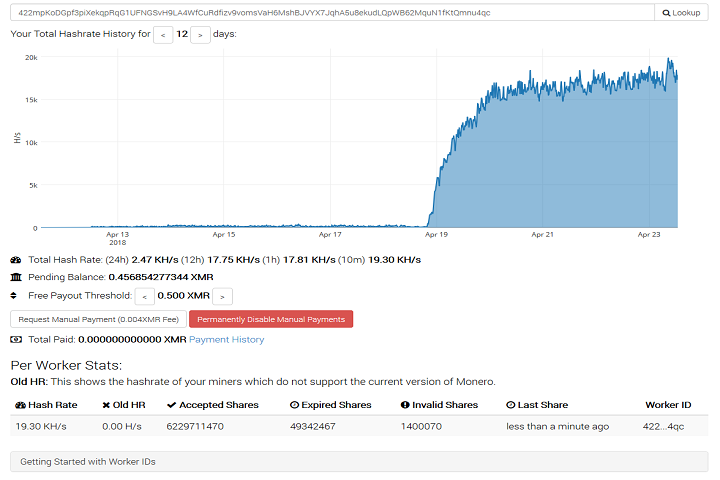Click the payout threshold sort arrows icon

14,295
